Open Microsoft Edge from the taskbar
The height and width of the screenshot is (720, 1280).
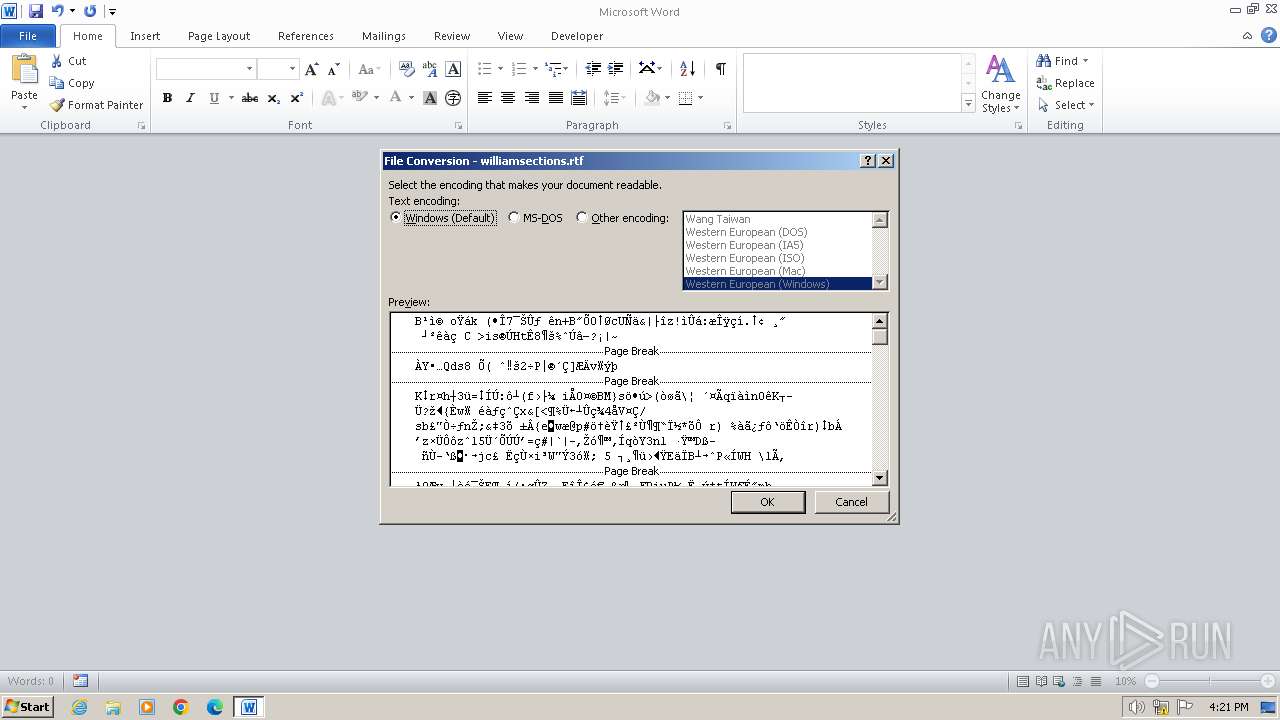[x=215, y=707]
